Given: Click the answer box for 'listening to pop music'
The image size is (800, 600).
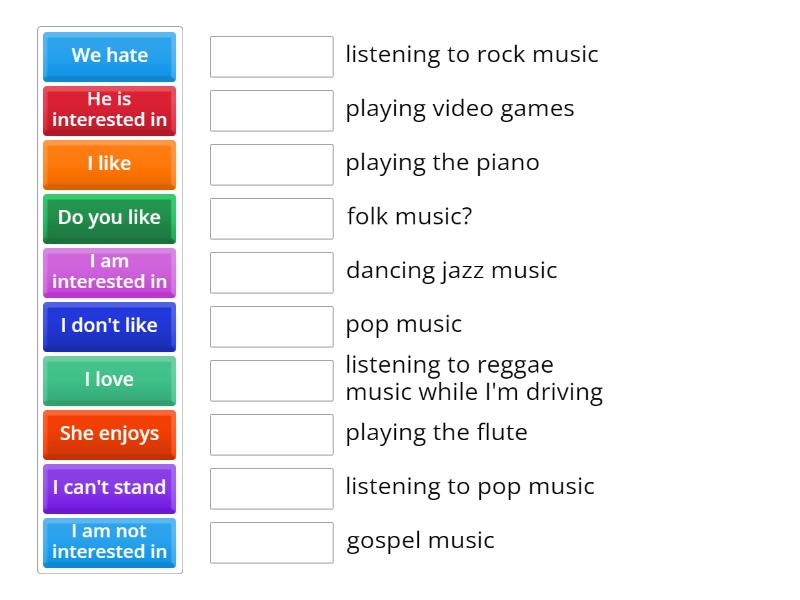Looking at the screenshot, I should coord(271,489).
